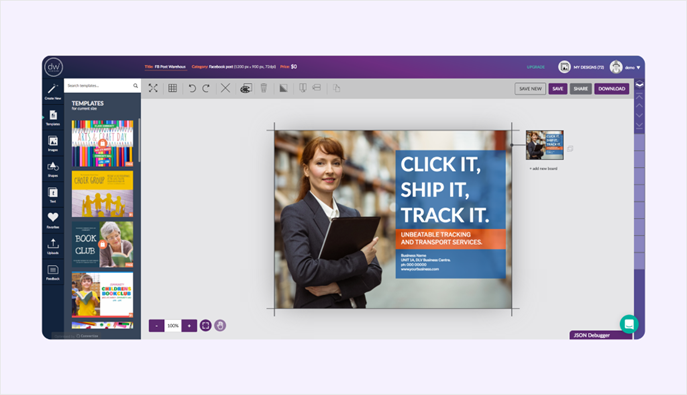Select the CLICK IT, SHIP IT headline text
The image size is (687, 395).
(x=445, y=190)
